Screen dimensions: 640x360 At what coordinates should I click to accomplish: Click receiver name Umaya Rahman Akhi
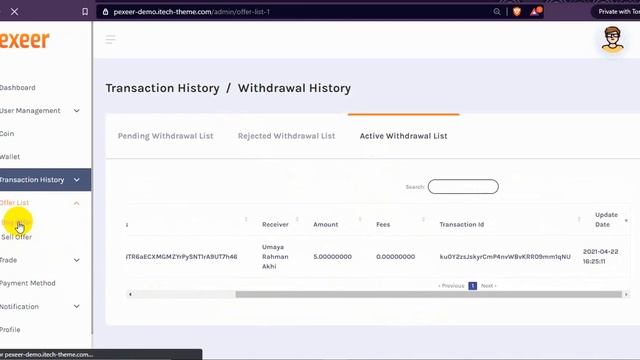275,257
